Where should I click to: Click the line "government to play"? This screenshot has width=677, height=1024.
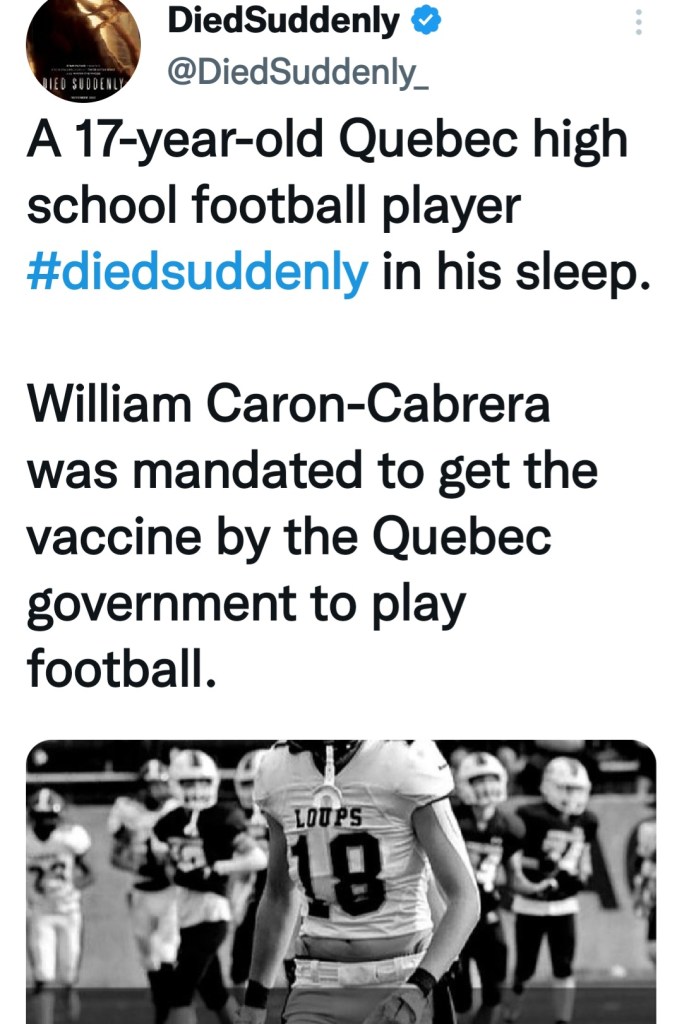pos(245,605)
